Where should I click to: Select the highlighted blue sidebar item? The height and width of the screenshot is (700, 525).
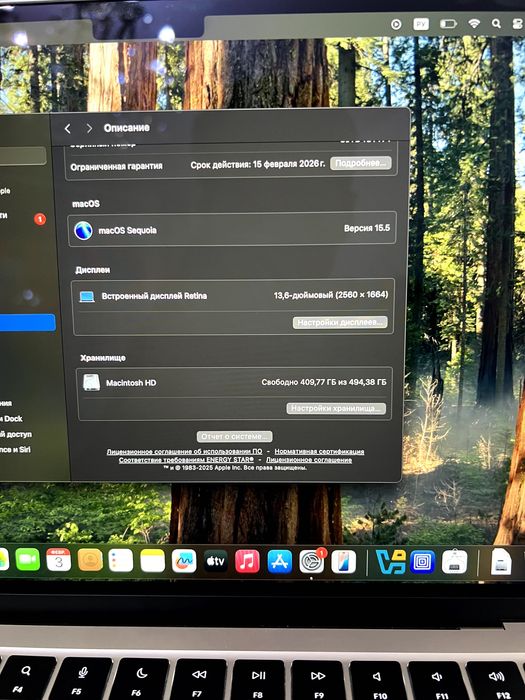pyautogui.click(x=27, y=322)
